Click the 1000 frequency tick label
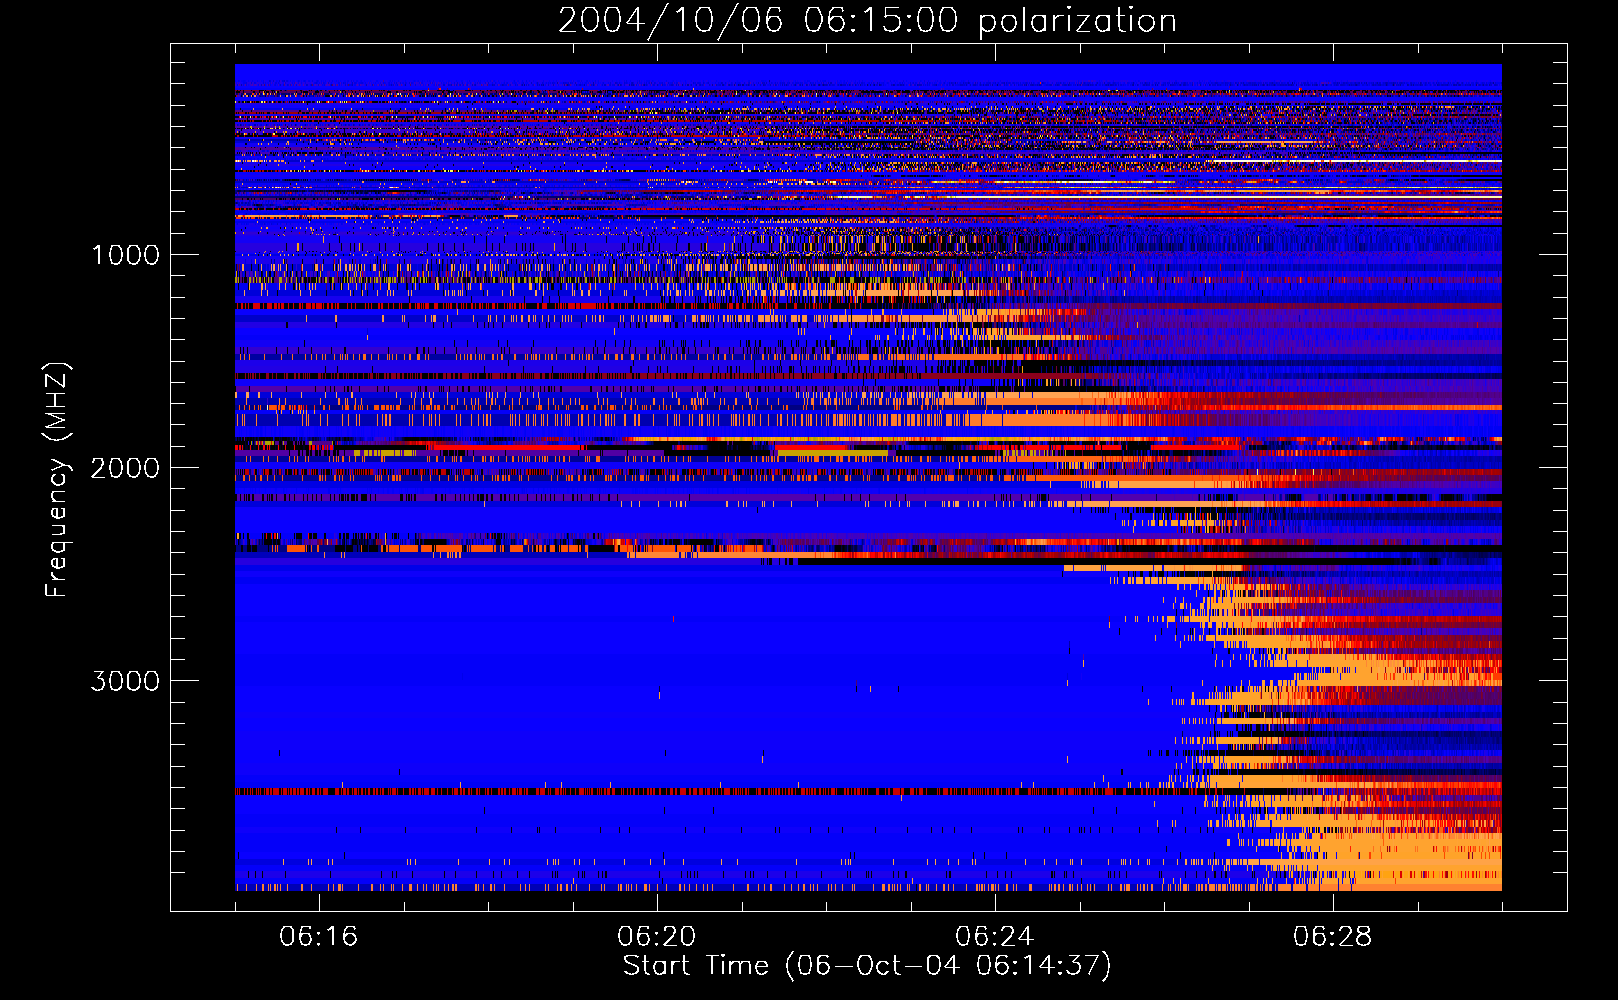Image resolution: width=1618 pixels, height=1000 pixels. coord(125,255)
